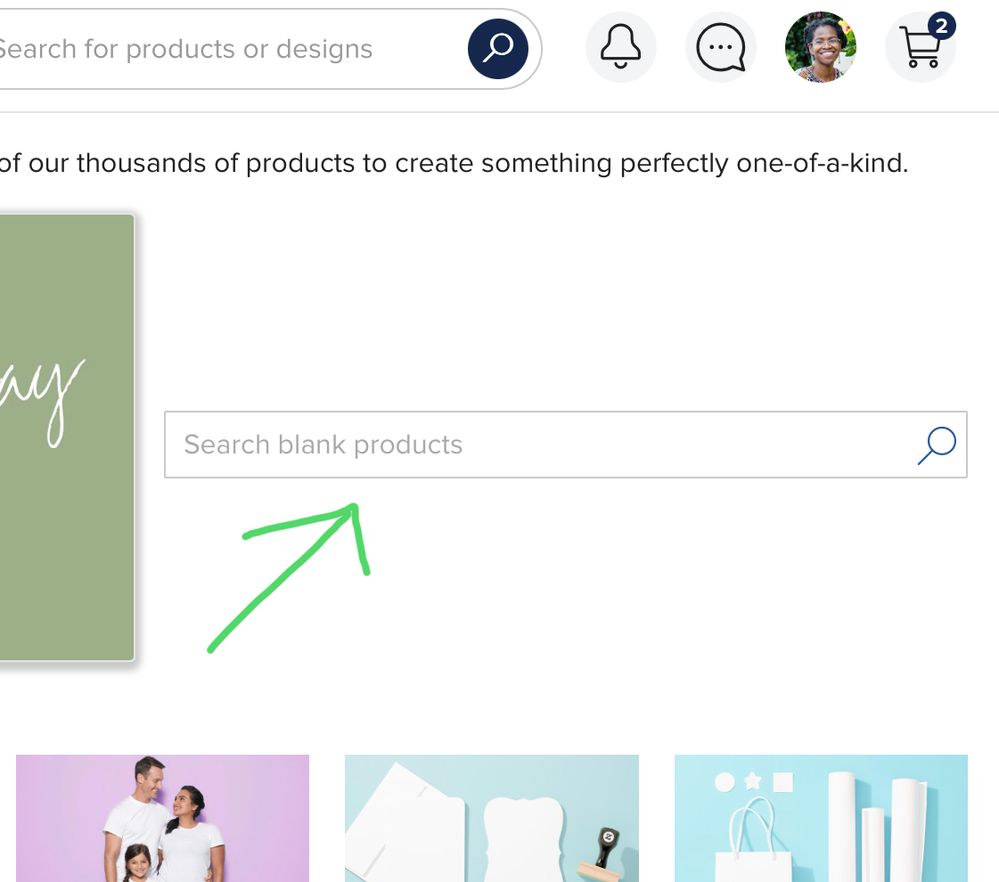Focus the "Search blank products" field

point(540,445)
